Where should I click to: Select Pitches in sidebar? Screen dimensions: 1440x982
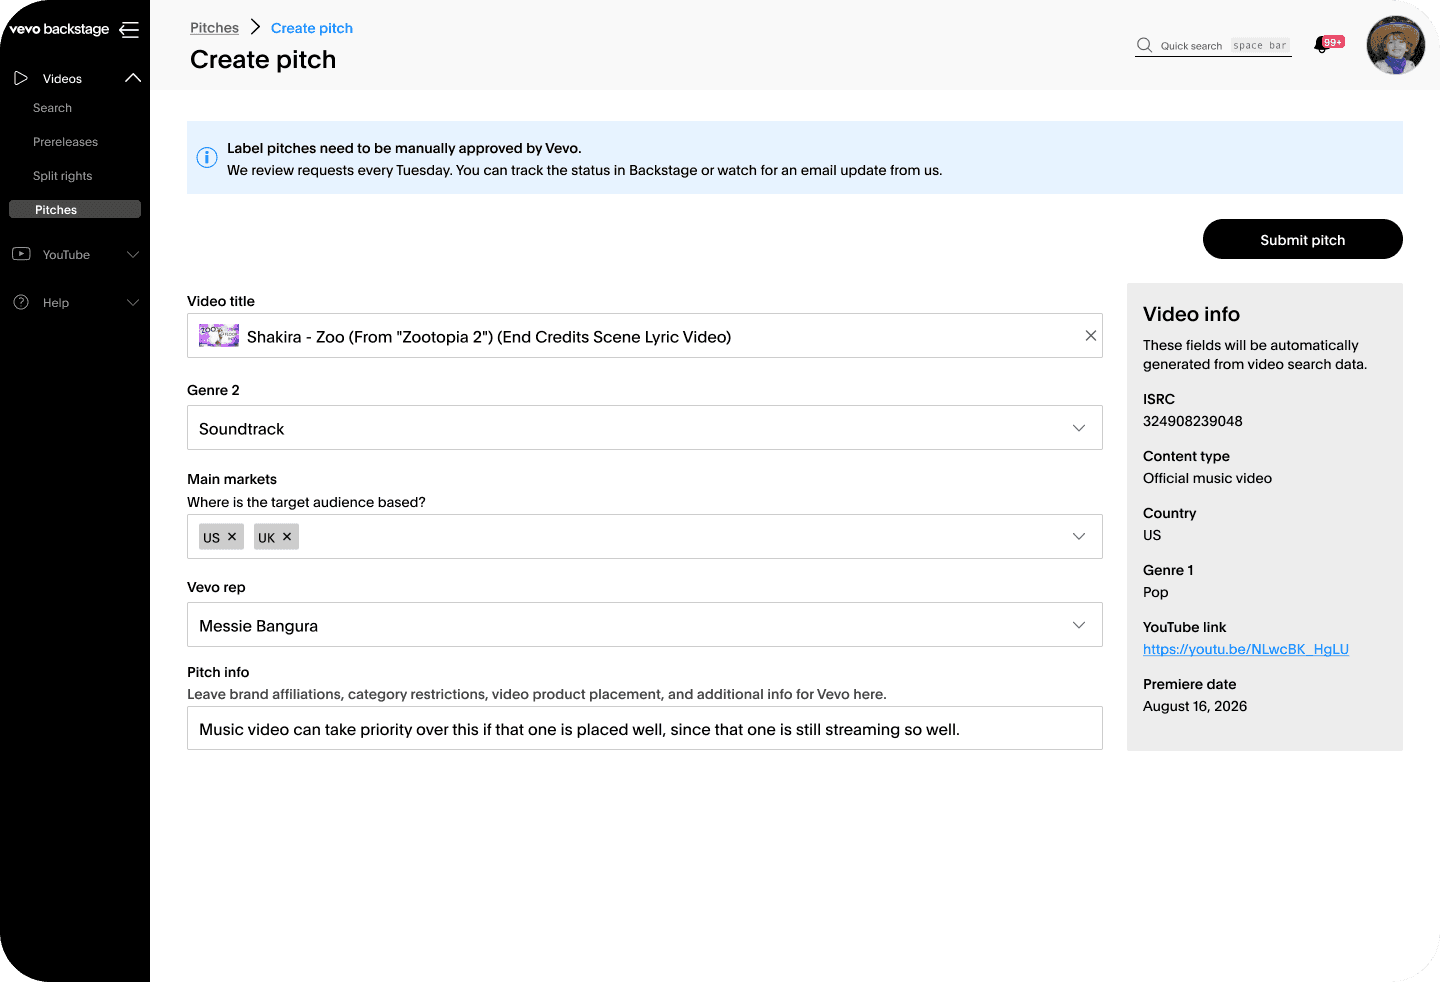tap(75, 209)
